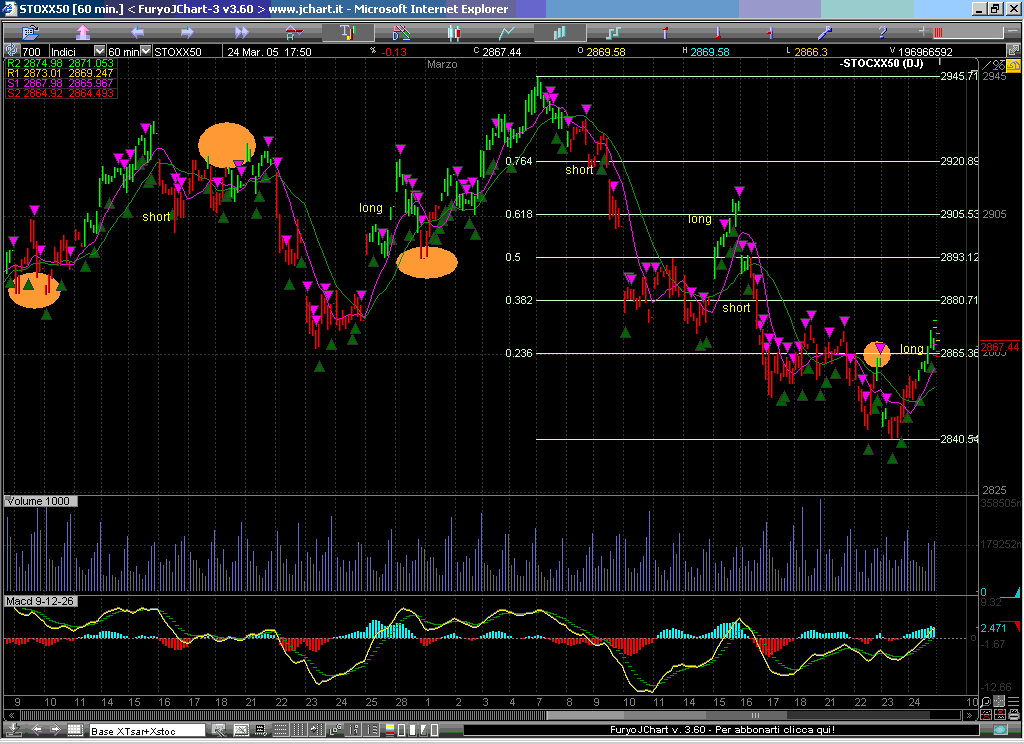Go back with the left arrow icon
Image resolution: width=1024 pixels, height=744 pixels.
pos(136,32)
